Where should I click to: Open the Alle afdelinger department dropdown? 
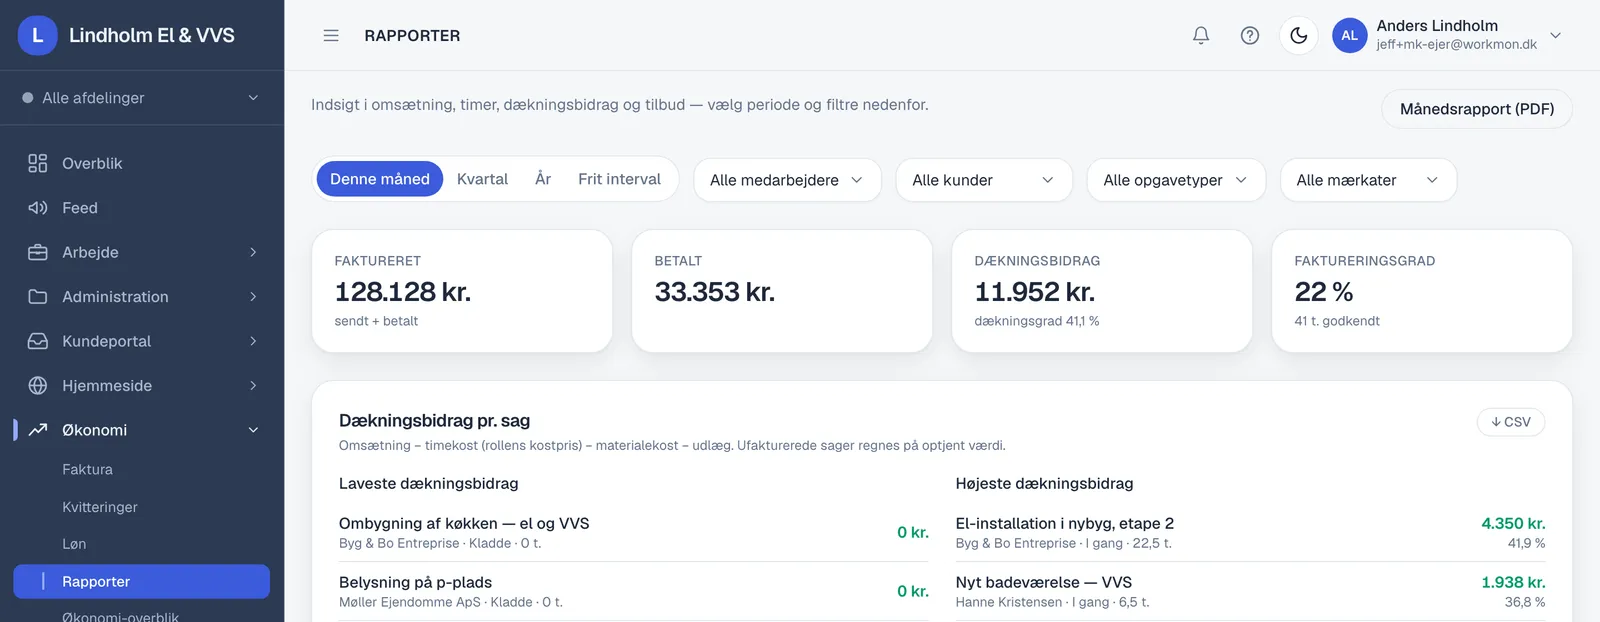click(142, 98)
